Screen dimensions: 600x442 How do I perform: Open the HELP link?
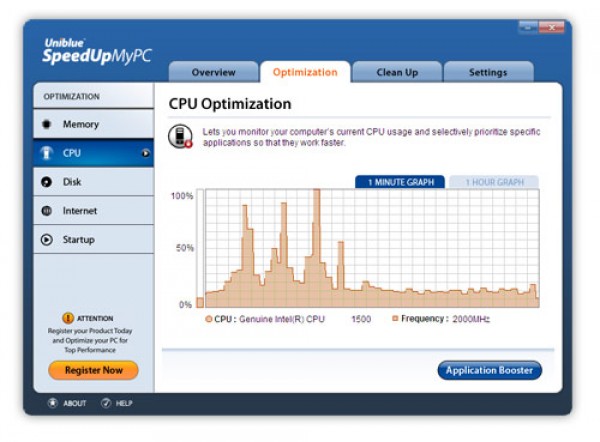pyautogui.click(x=124, y=403)
